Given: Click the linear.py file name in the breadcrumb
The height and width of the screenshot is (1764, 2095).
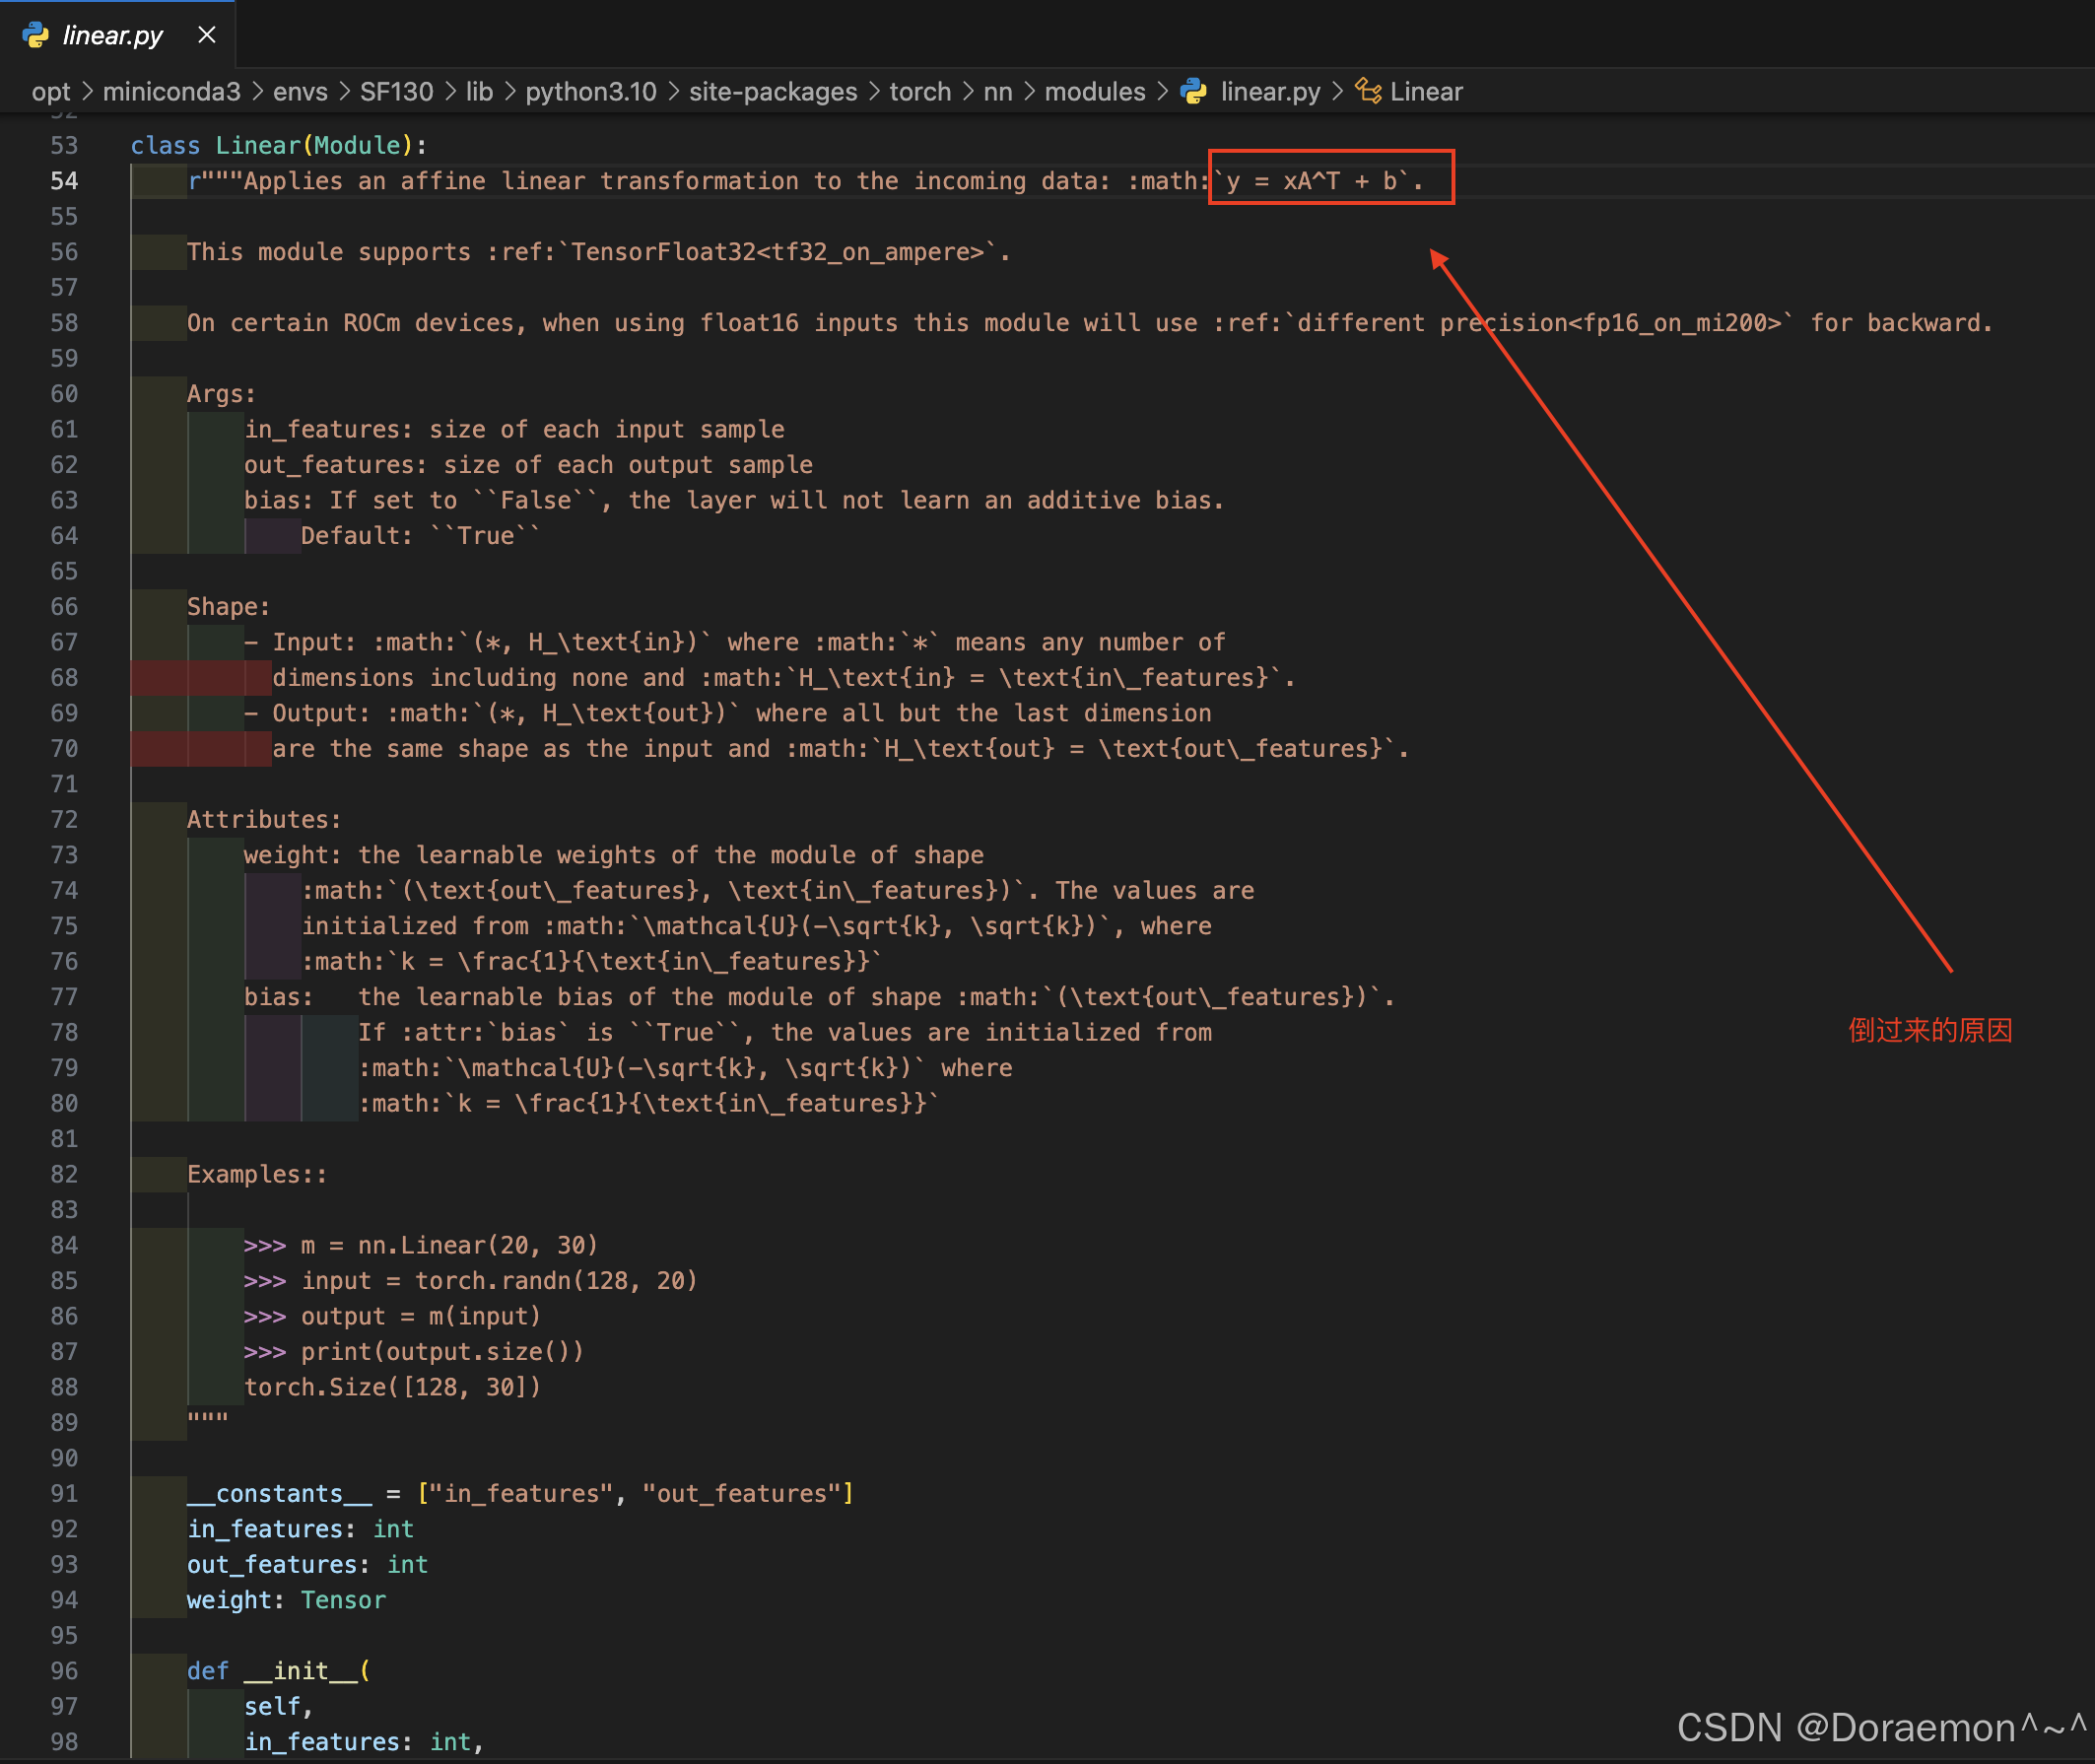Looking at the screenshot, I should [1269, 92].
